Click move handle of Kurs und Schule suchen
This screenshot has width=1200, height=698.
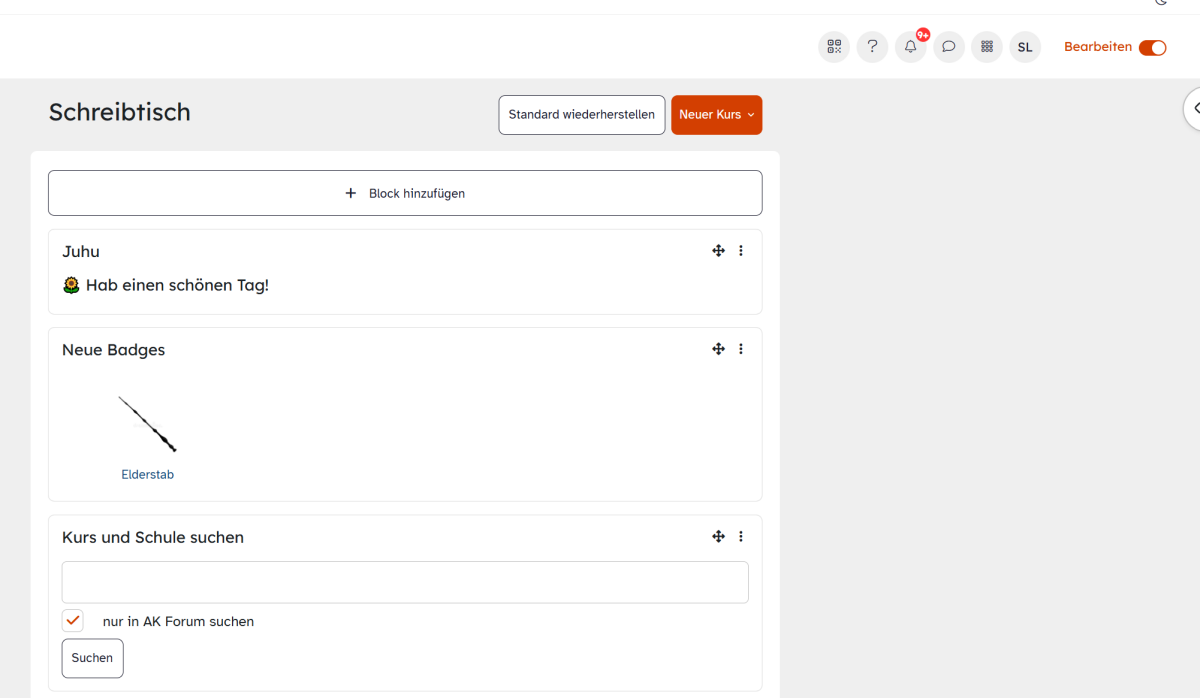[x=718, y=537]
